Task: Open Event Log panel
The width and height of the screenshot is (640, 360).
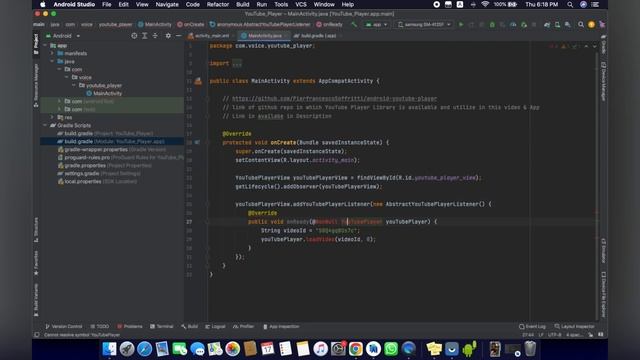Action: click(532, 327)
